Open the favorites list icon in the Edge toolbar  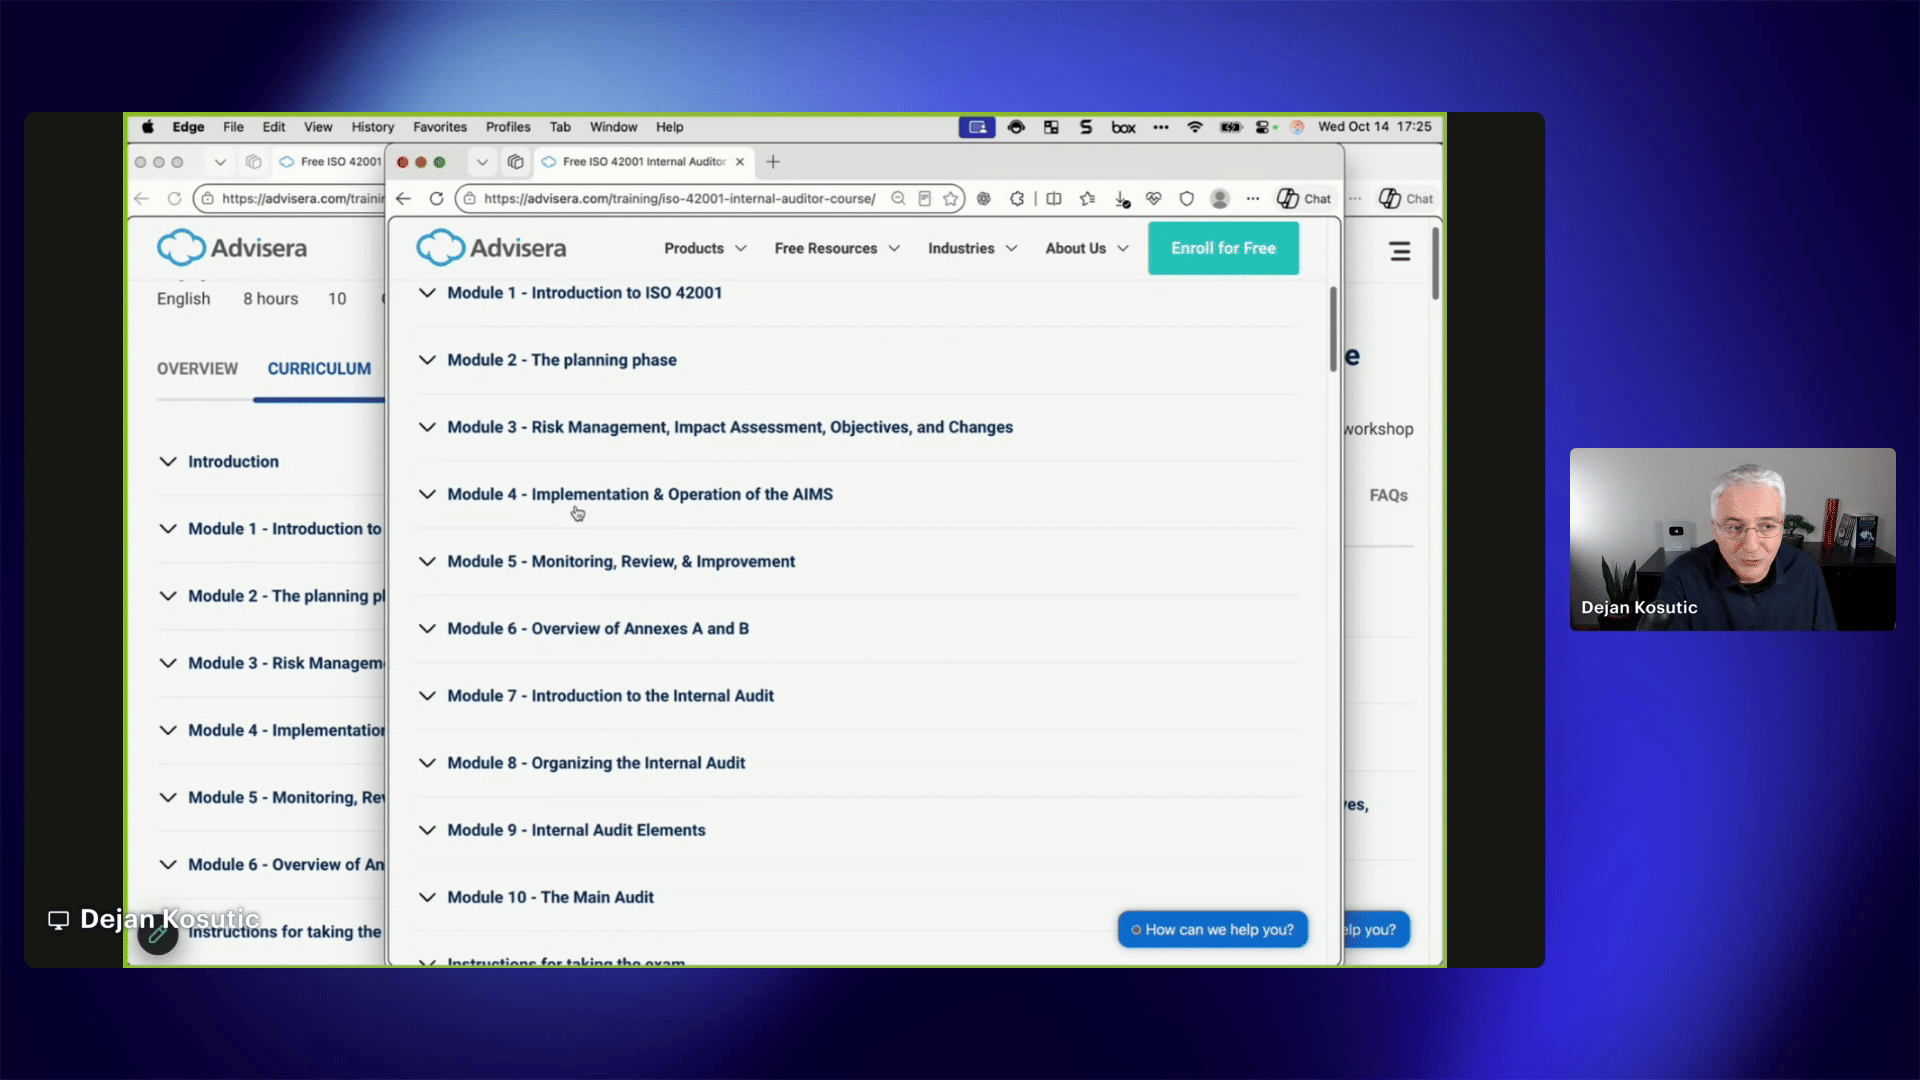click(x=1088, y=199)
